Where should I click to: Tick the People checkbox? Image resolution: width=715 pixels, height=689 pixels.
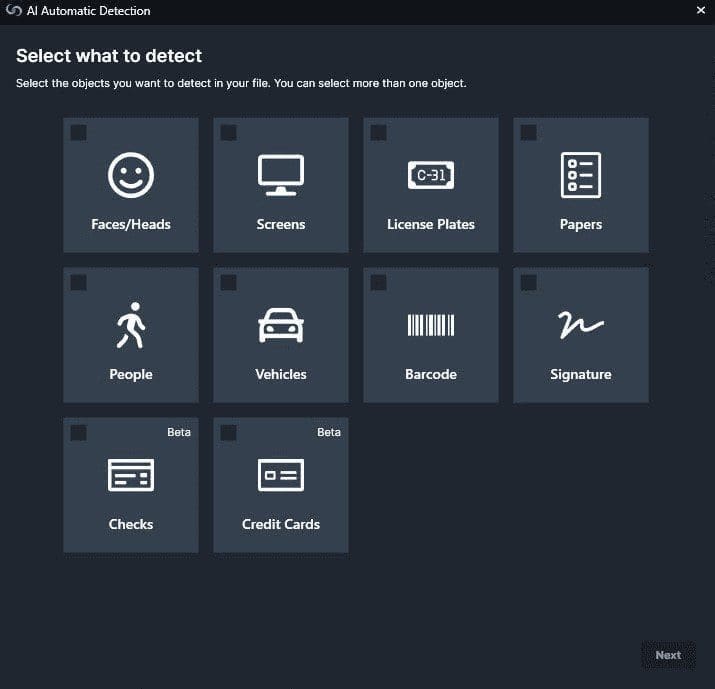tap(78, 283)
